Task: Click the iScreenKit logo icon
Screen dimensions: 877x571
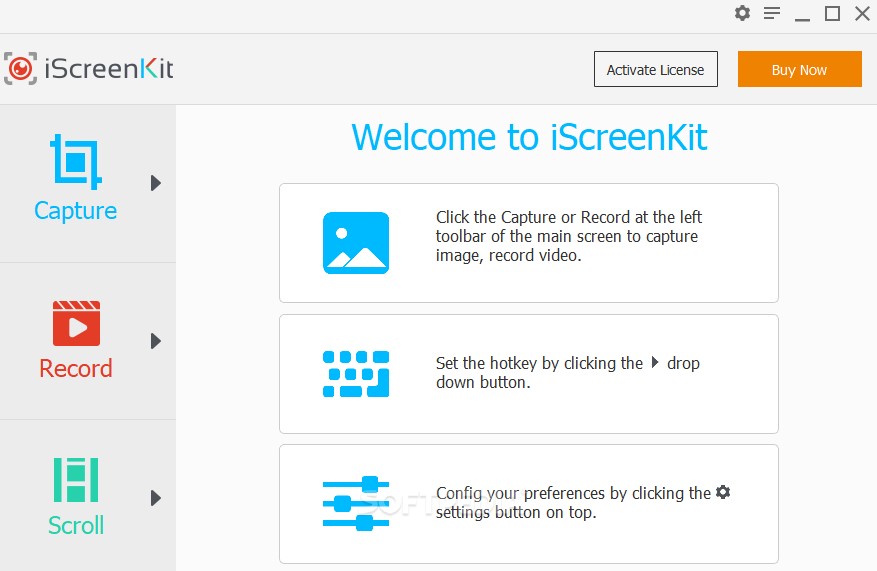Action: [x=21, y=69]
